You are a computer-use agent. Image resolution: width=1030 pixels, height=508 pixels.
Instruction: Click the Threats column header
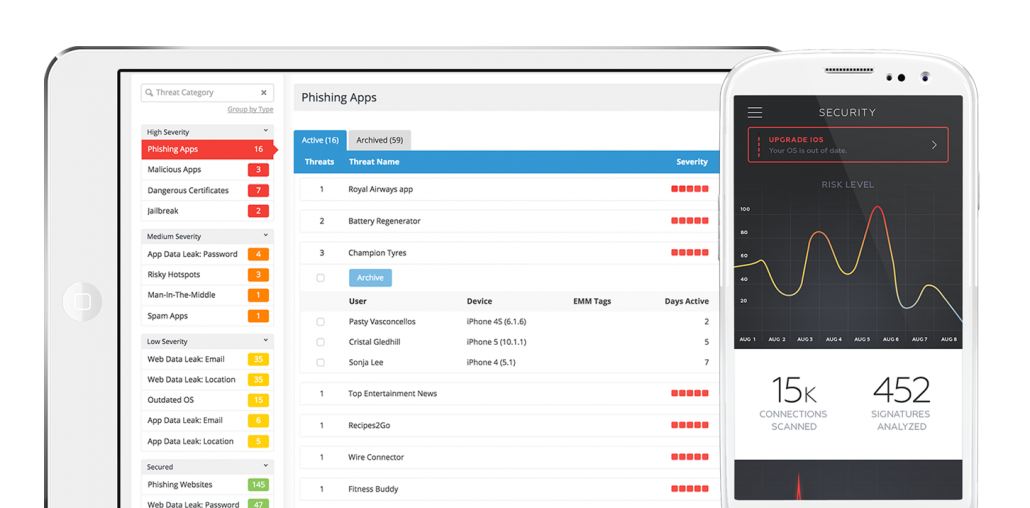[x=319, y=162]
